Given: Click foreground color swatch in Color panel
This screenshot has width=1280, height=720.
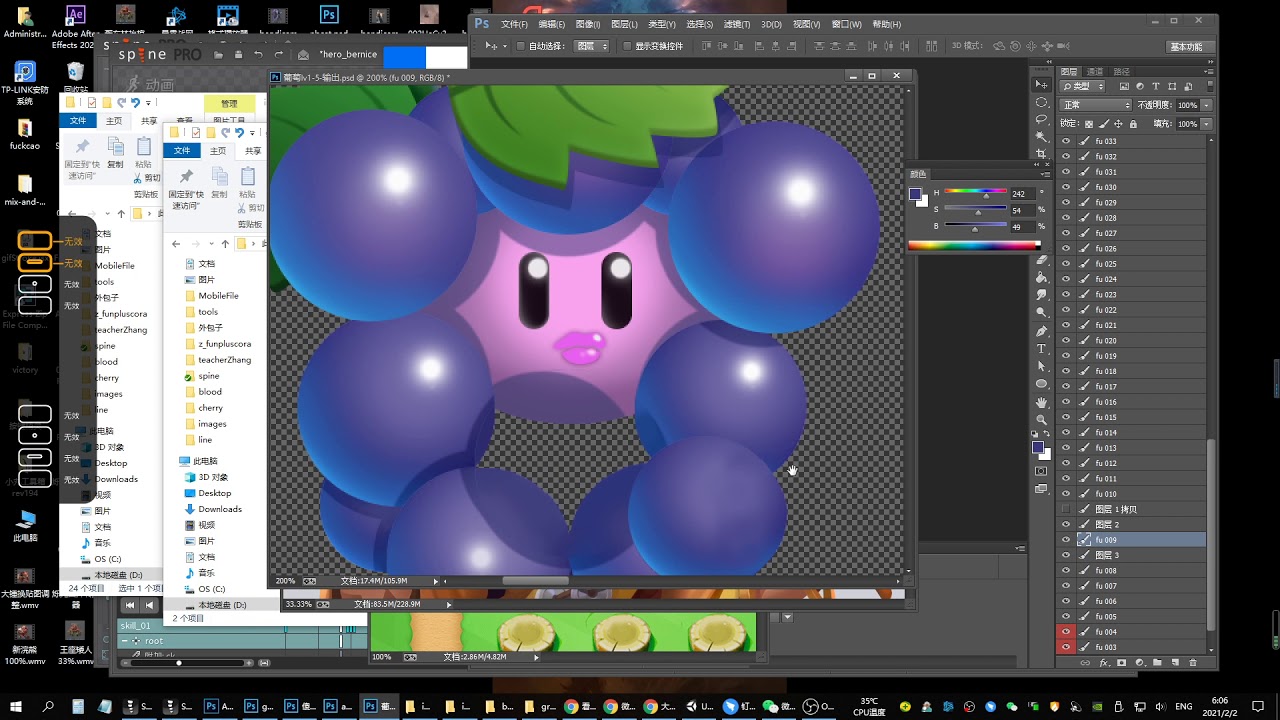Looking at the screenshot, I should tap(915, 195).
